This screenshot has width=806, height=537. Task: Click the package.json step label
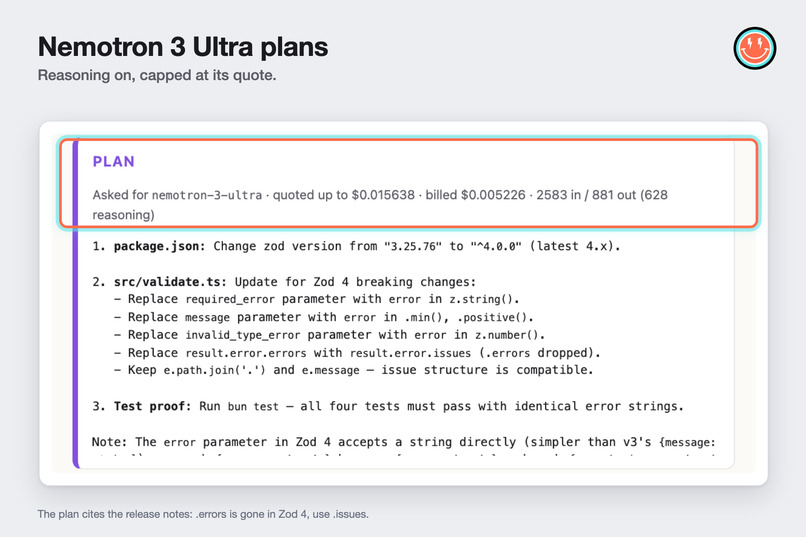point(159,246)
